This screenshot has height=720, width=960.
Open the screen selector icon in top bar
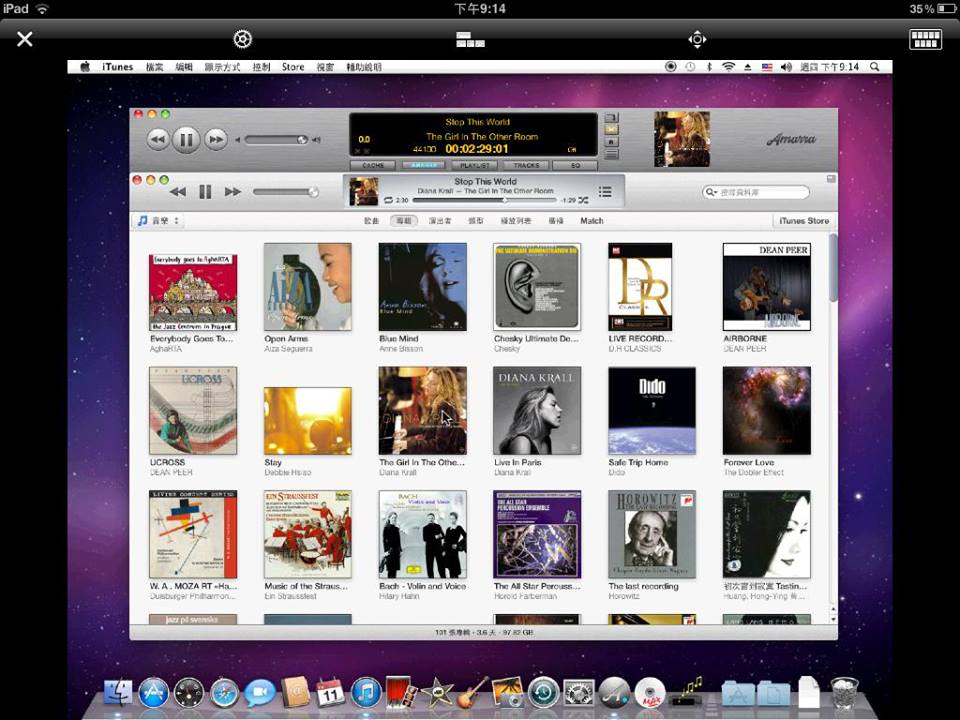[470, 39]
